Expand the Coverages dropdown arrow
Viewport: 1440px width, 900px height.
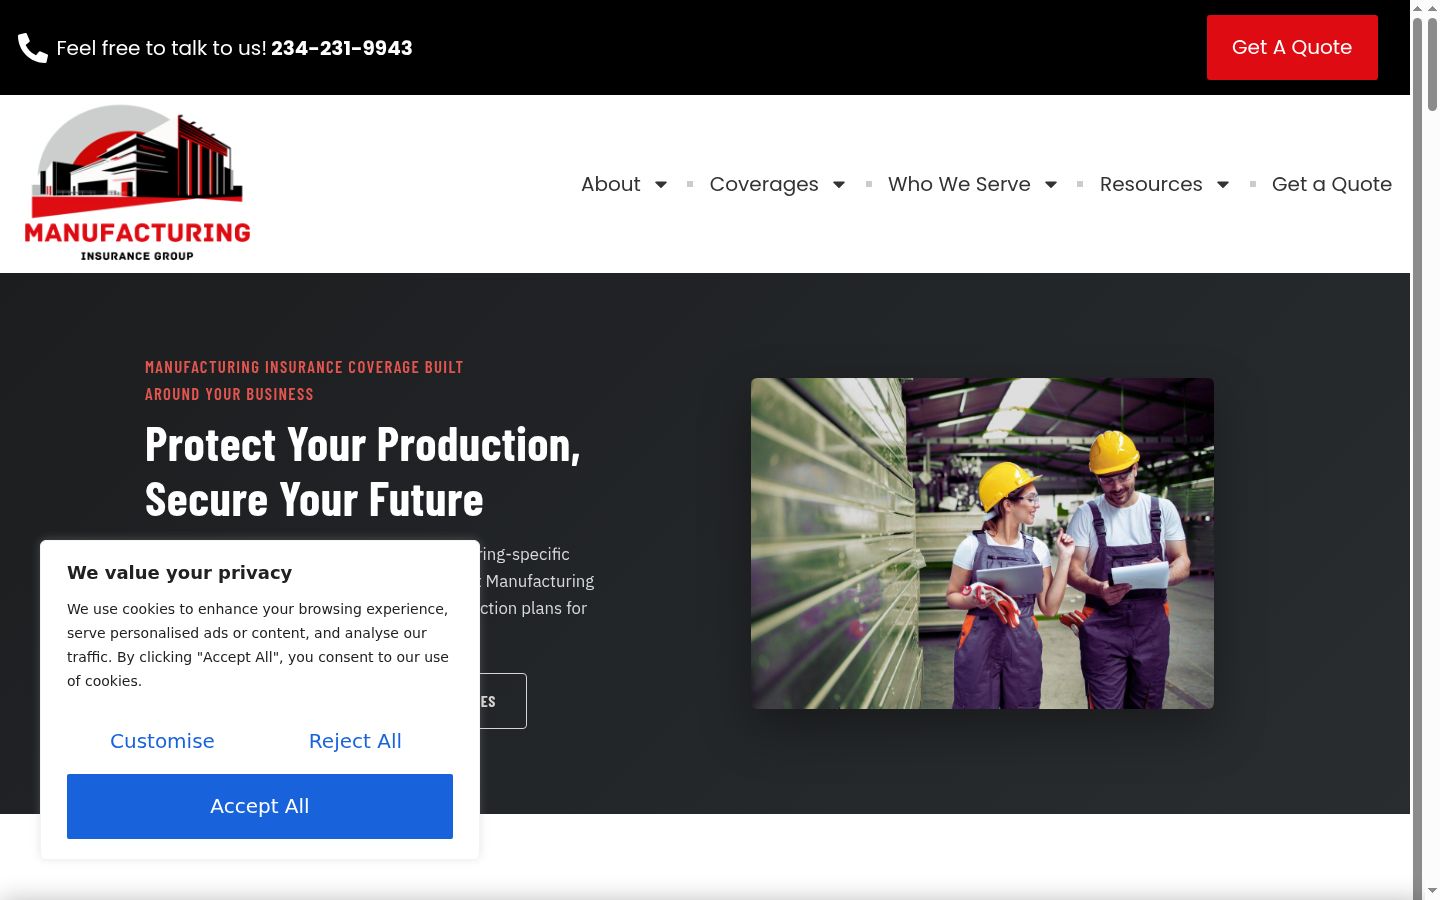coord(839,185)
